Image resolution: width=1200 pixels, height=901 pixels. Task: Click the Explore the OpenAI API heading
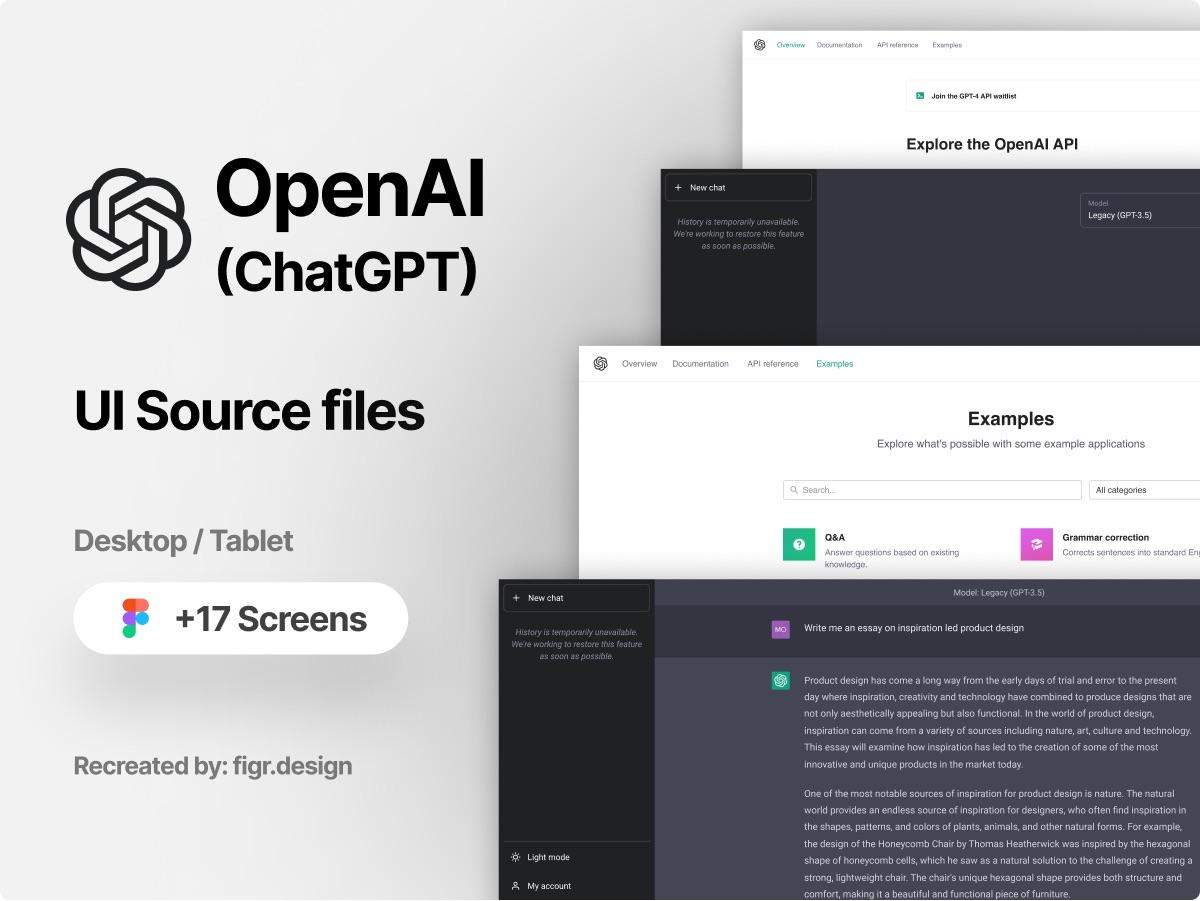coord(992,144)
